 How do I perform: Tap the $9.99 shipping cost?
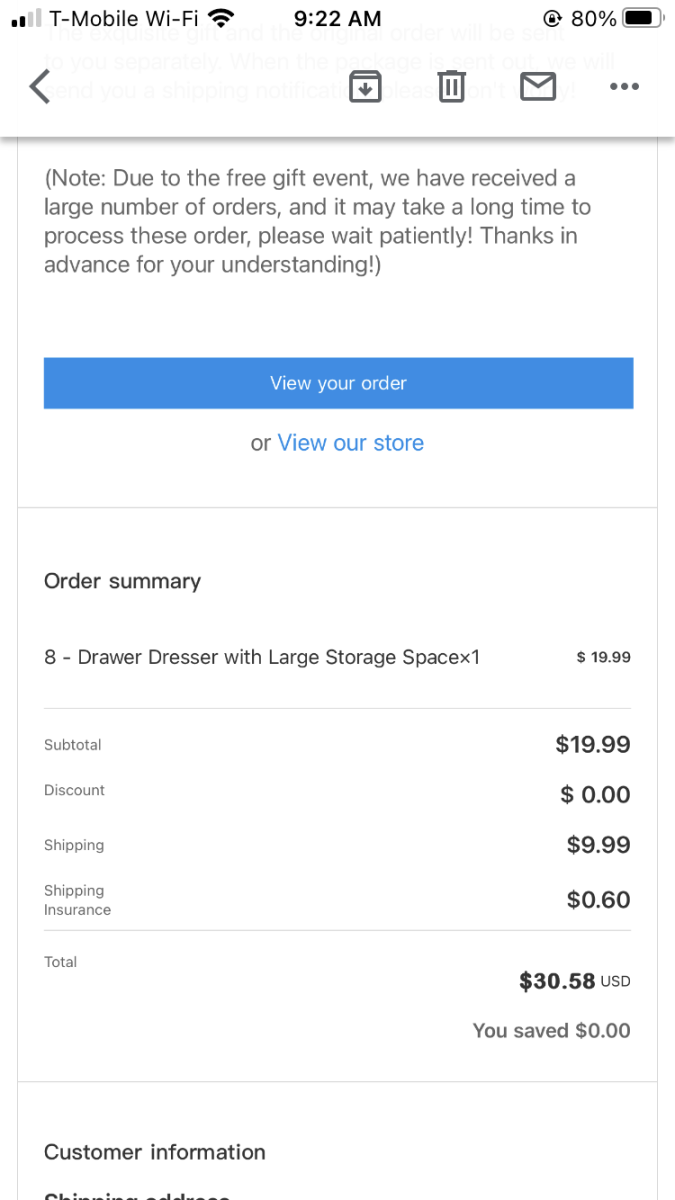[598, 845]
